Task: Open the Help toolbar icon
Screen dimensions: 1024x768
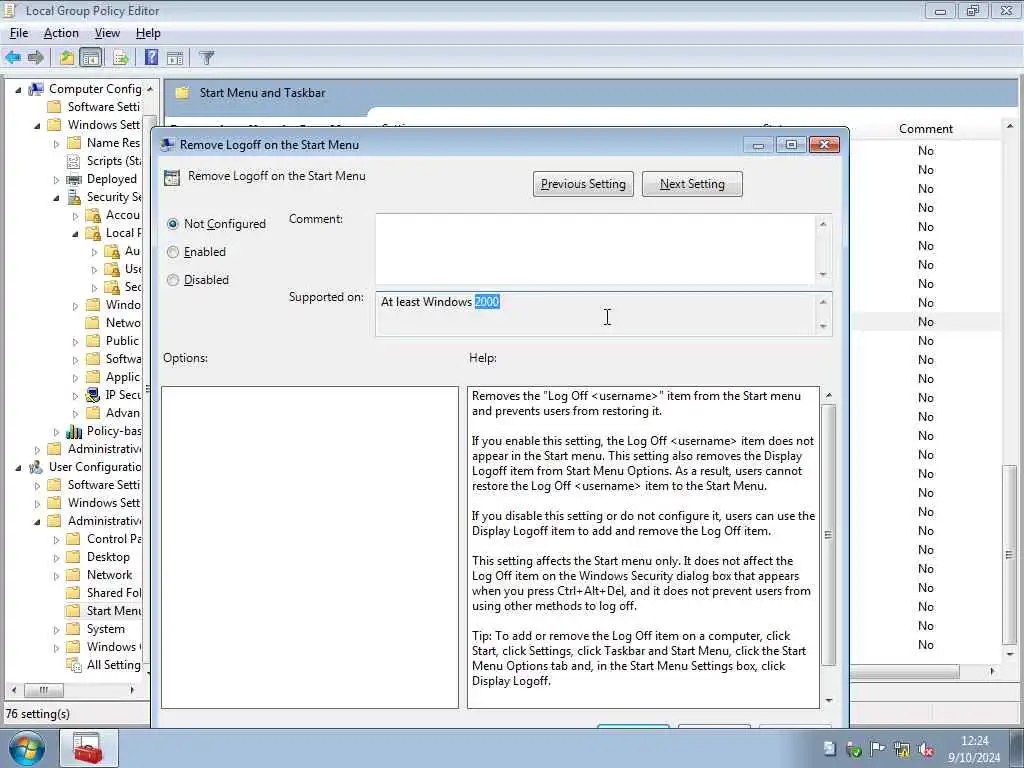Action: pos(152,57)
